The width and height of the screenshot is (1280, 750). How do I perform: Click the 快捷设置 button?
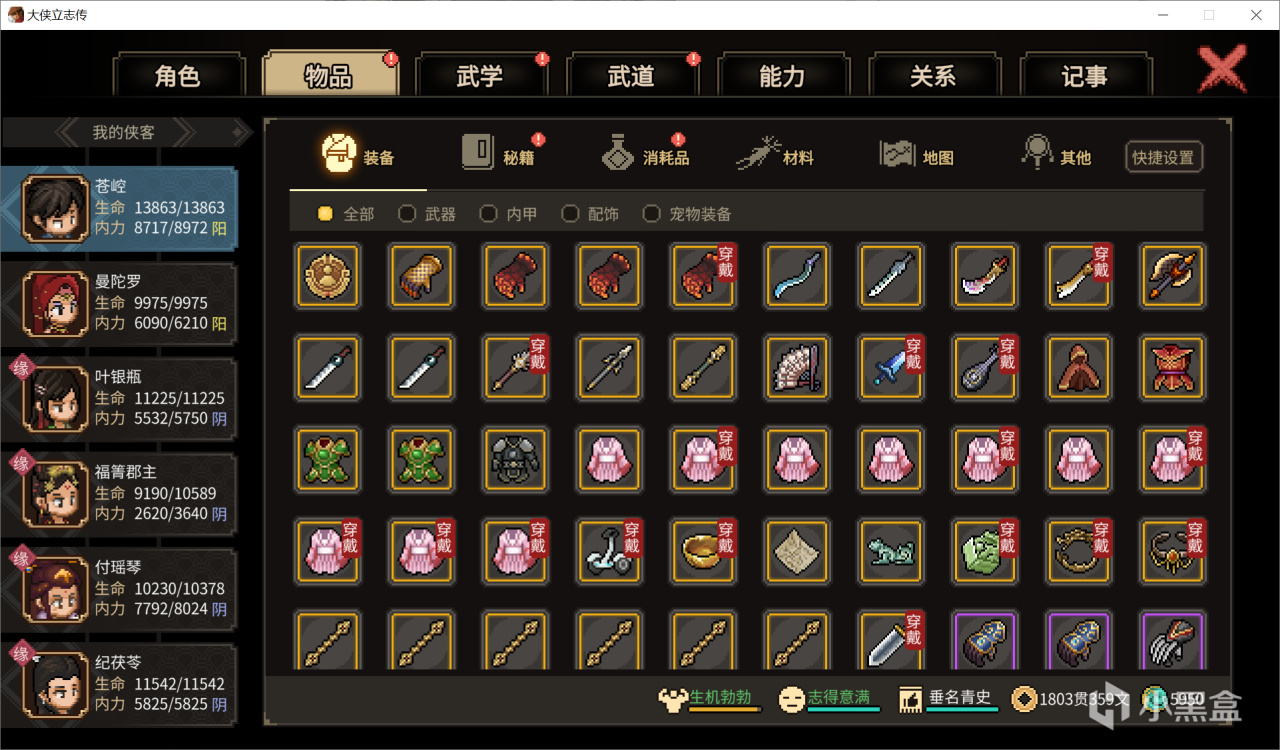click(1163, 157)
